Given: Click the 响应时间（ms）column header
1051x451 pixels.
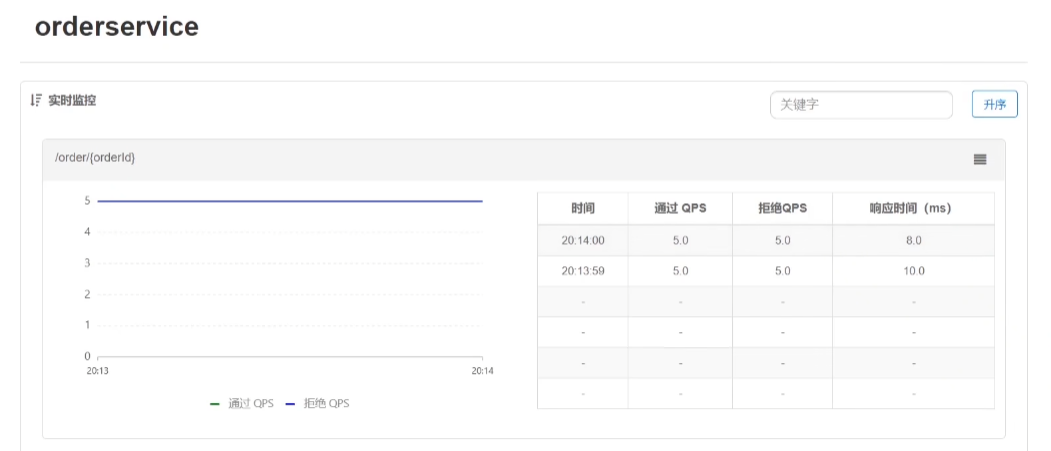Looking at the screenshot, I should click(914, 208).
